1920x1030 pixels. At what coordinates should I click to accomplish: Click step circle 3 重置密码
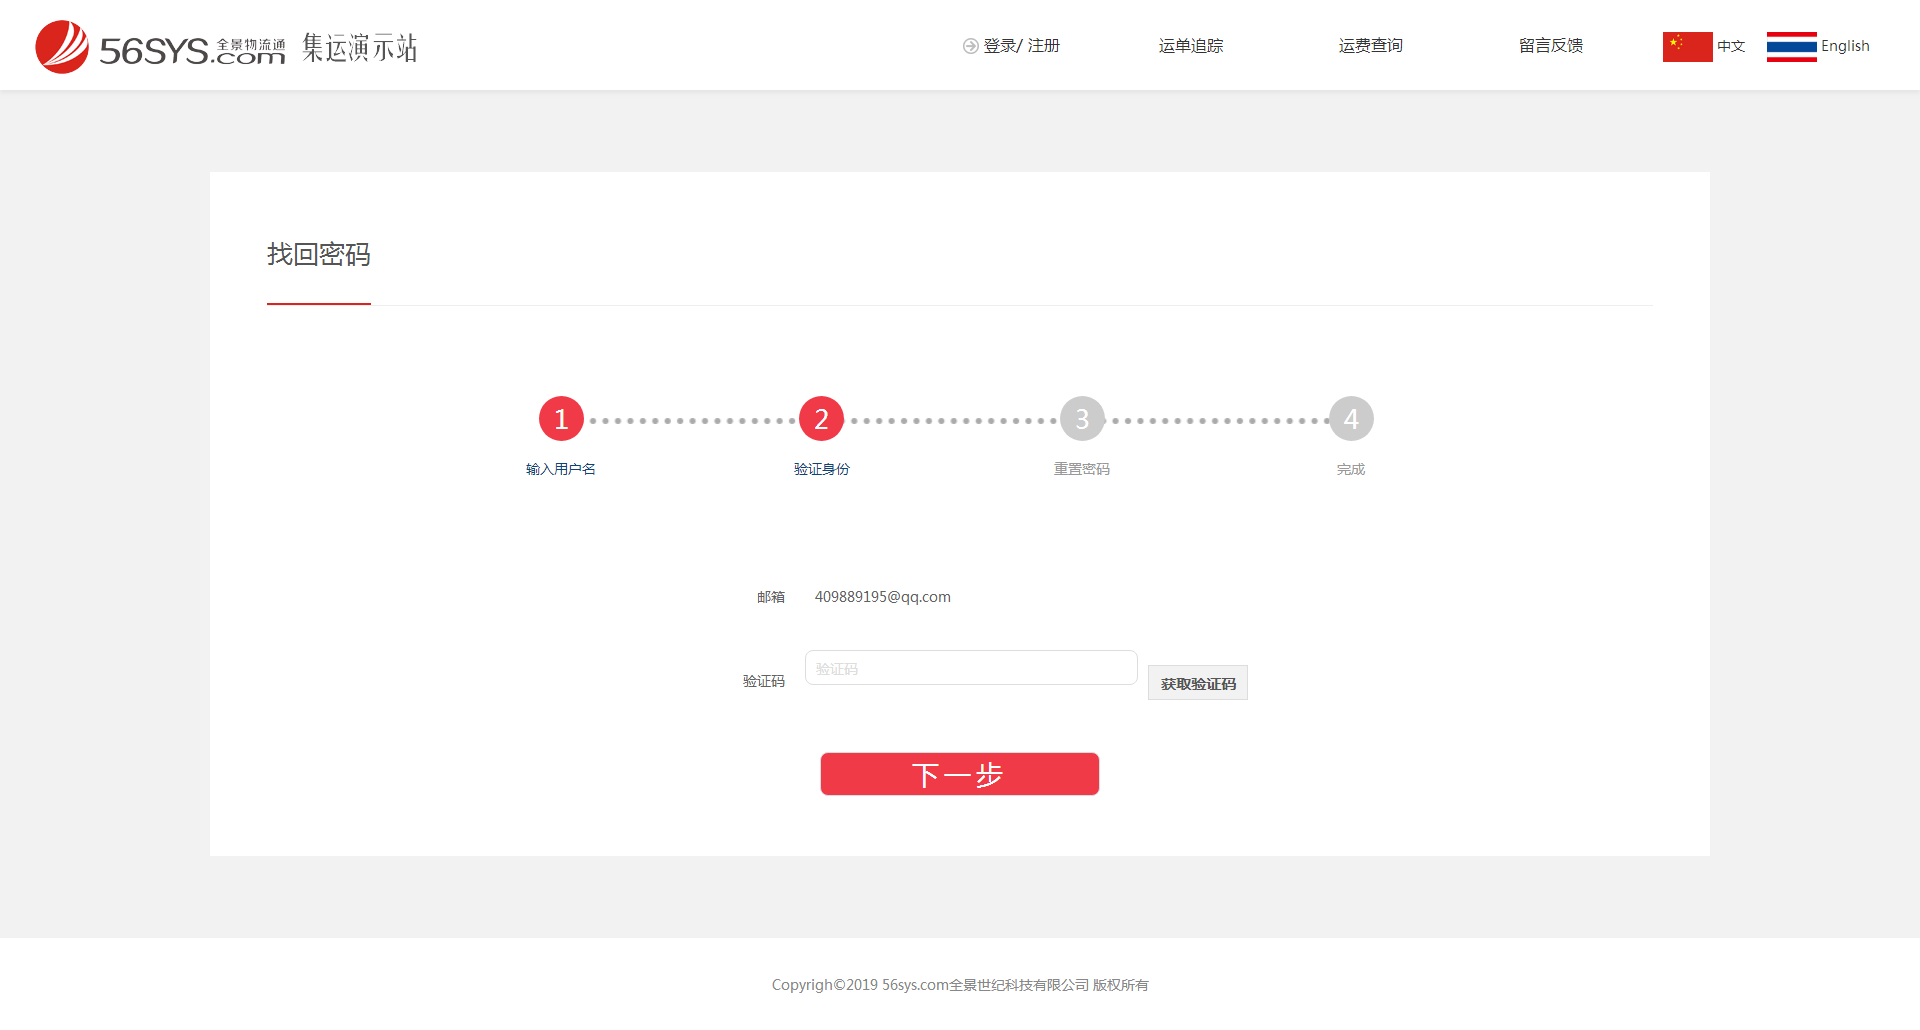(x=1081, y=418)
